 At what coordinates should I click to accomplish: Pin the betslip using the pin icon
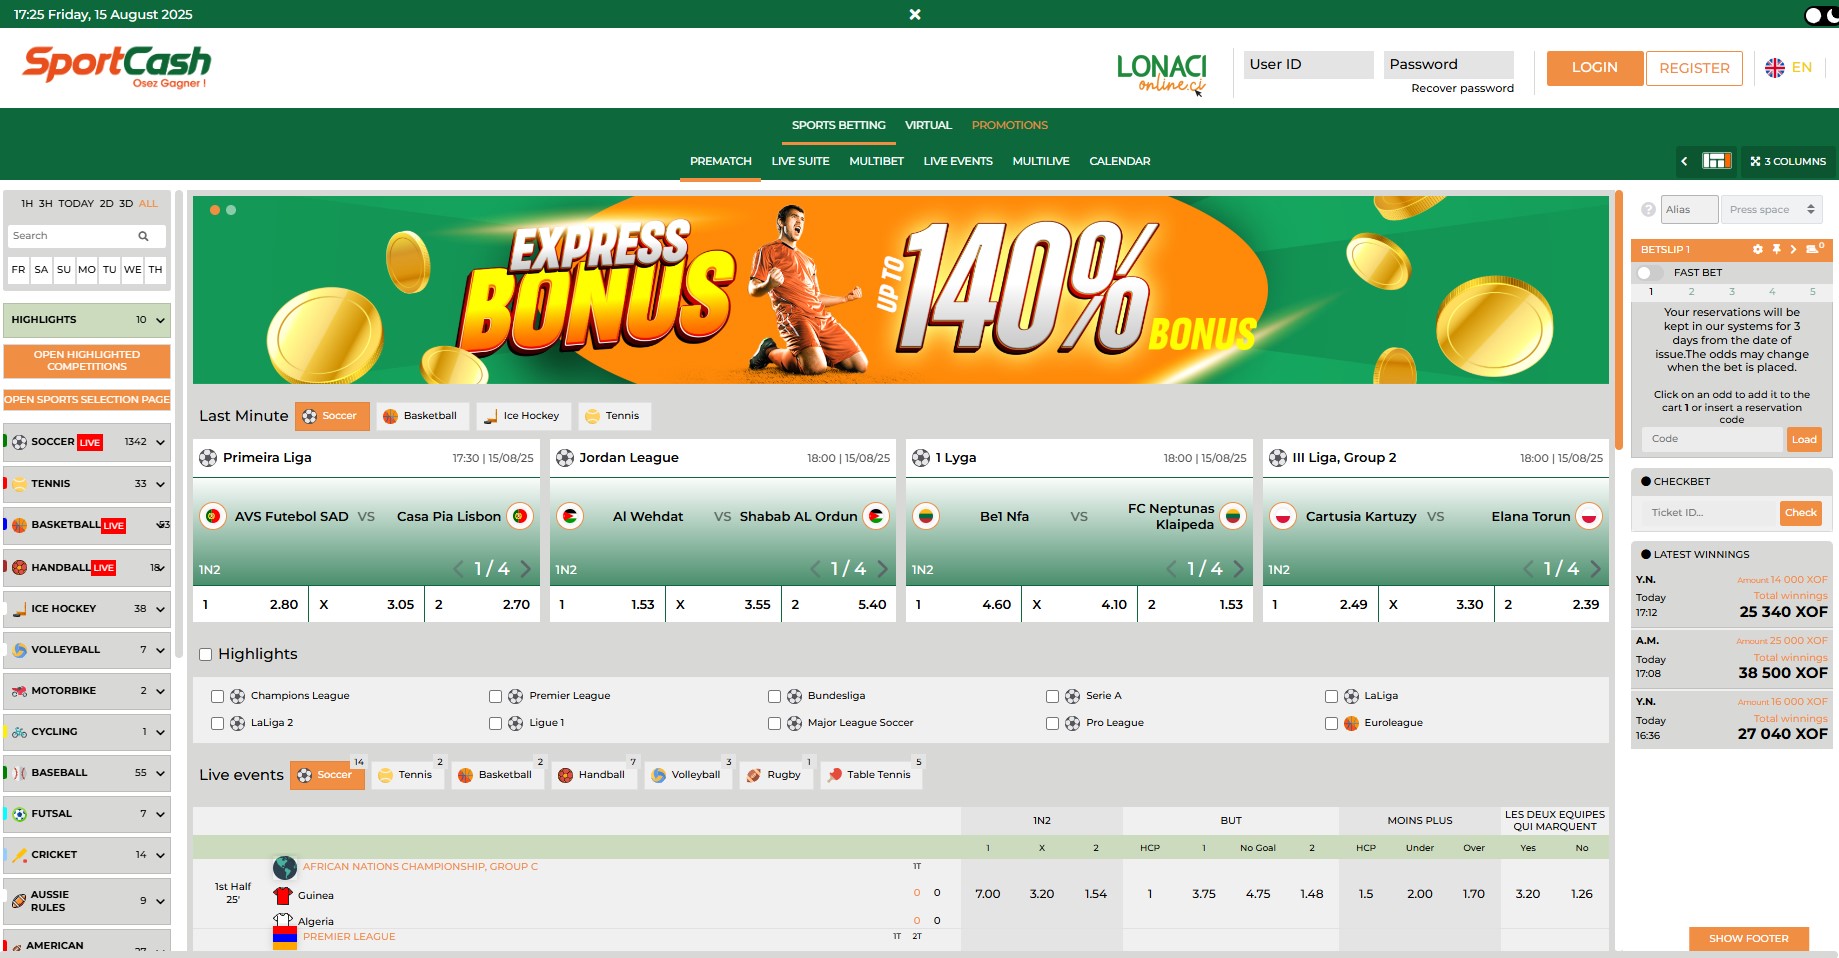[x=1777, y=250]
